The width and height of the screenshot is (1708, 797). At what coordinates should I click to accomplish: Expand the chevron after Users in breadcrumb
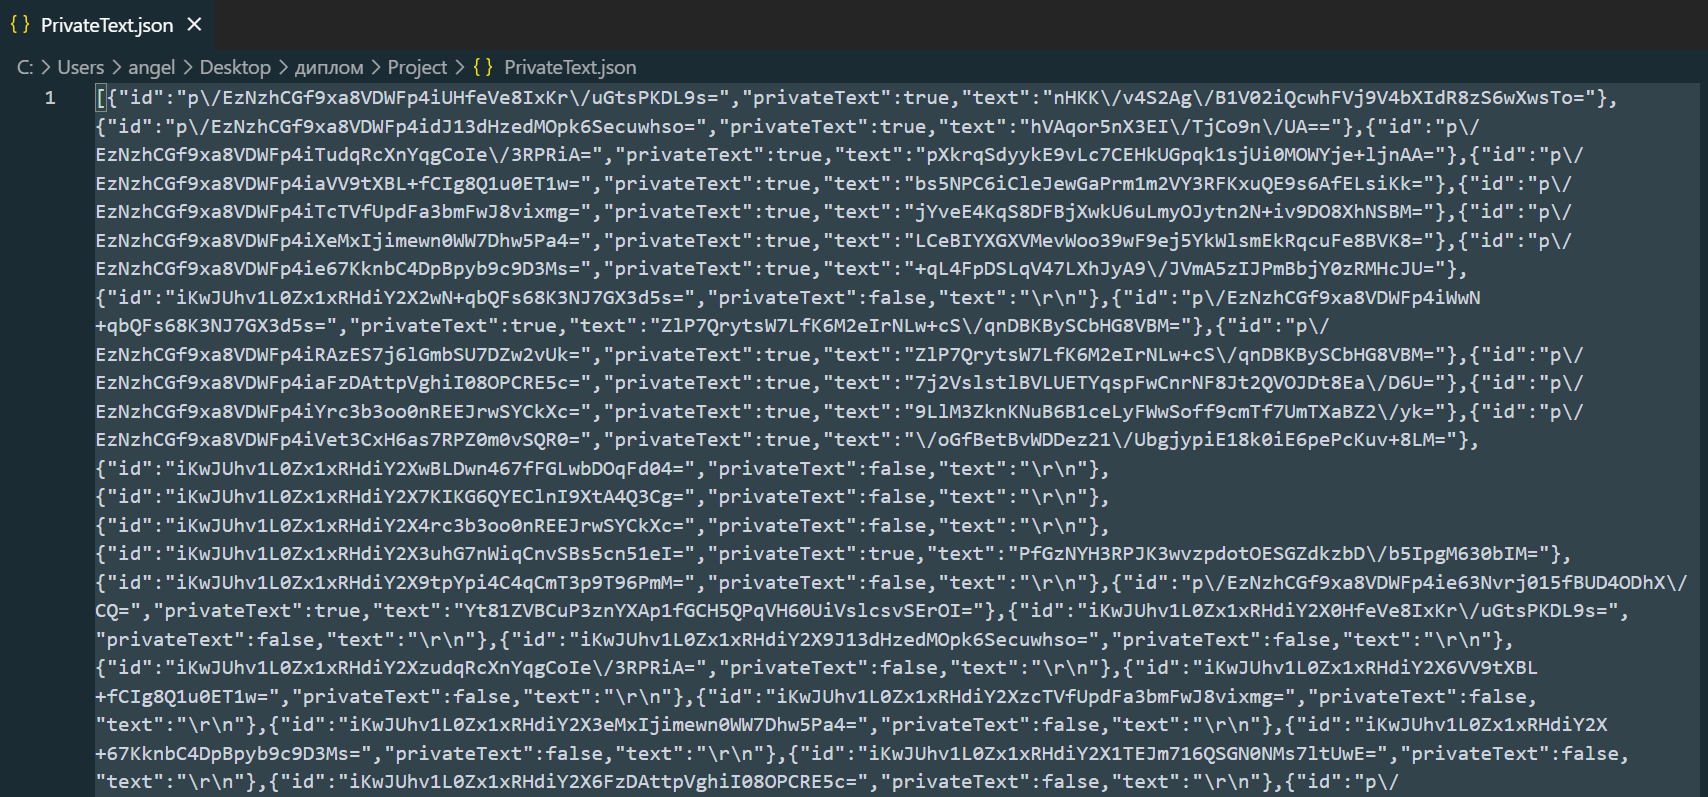coord(116,67)
